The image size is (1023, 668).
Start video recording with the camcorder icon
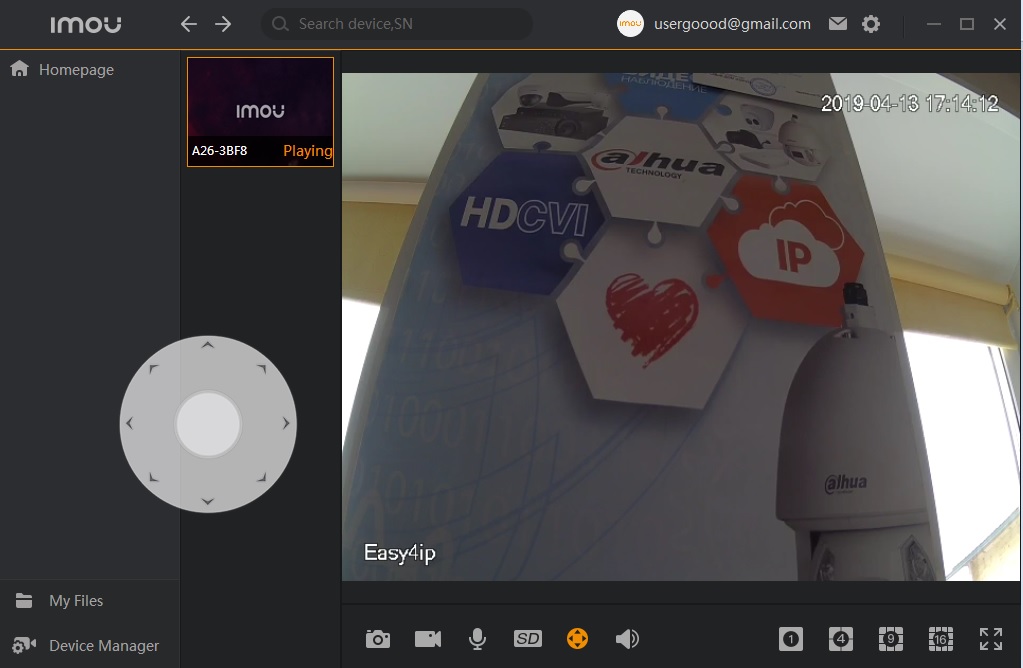428,639
